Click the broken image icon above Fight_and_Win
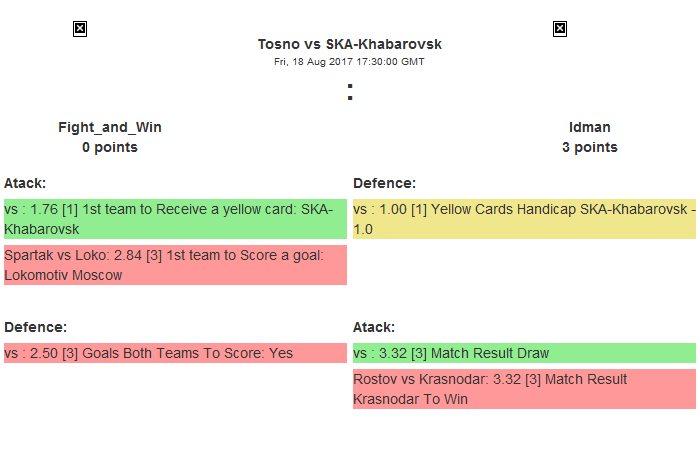The height and width of the screenshot is (460, 700). click(x=80, y=29)
